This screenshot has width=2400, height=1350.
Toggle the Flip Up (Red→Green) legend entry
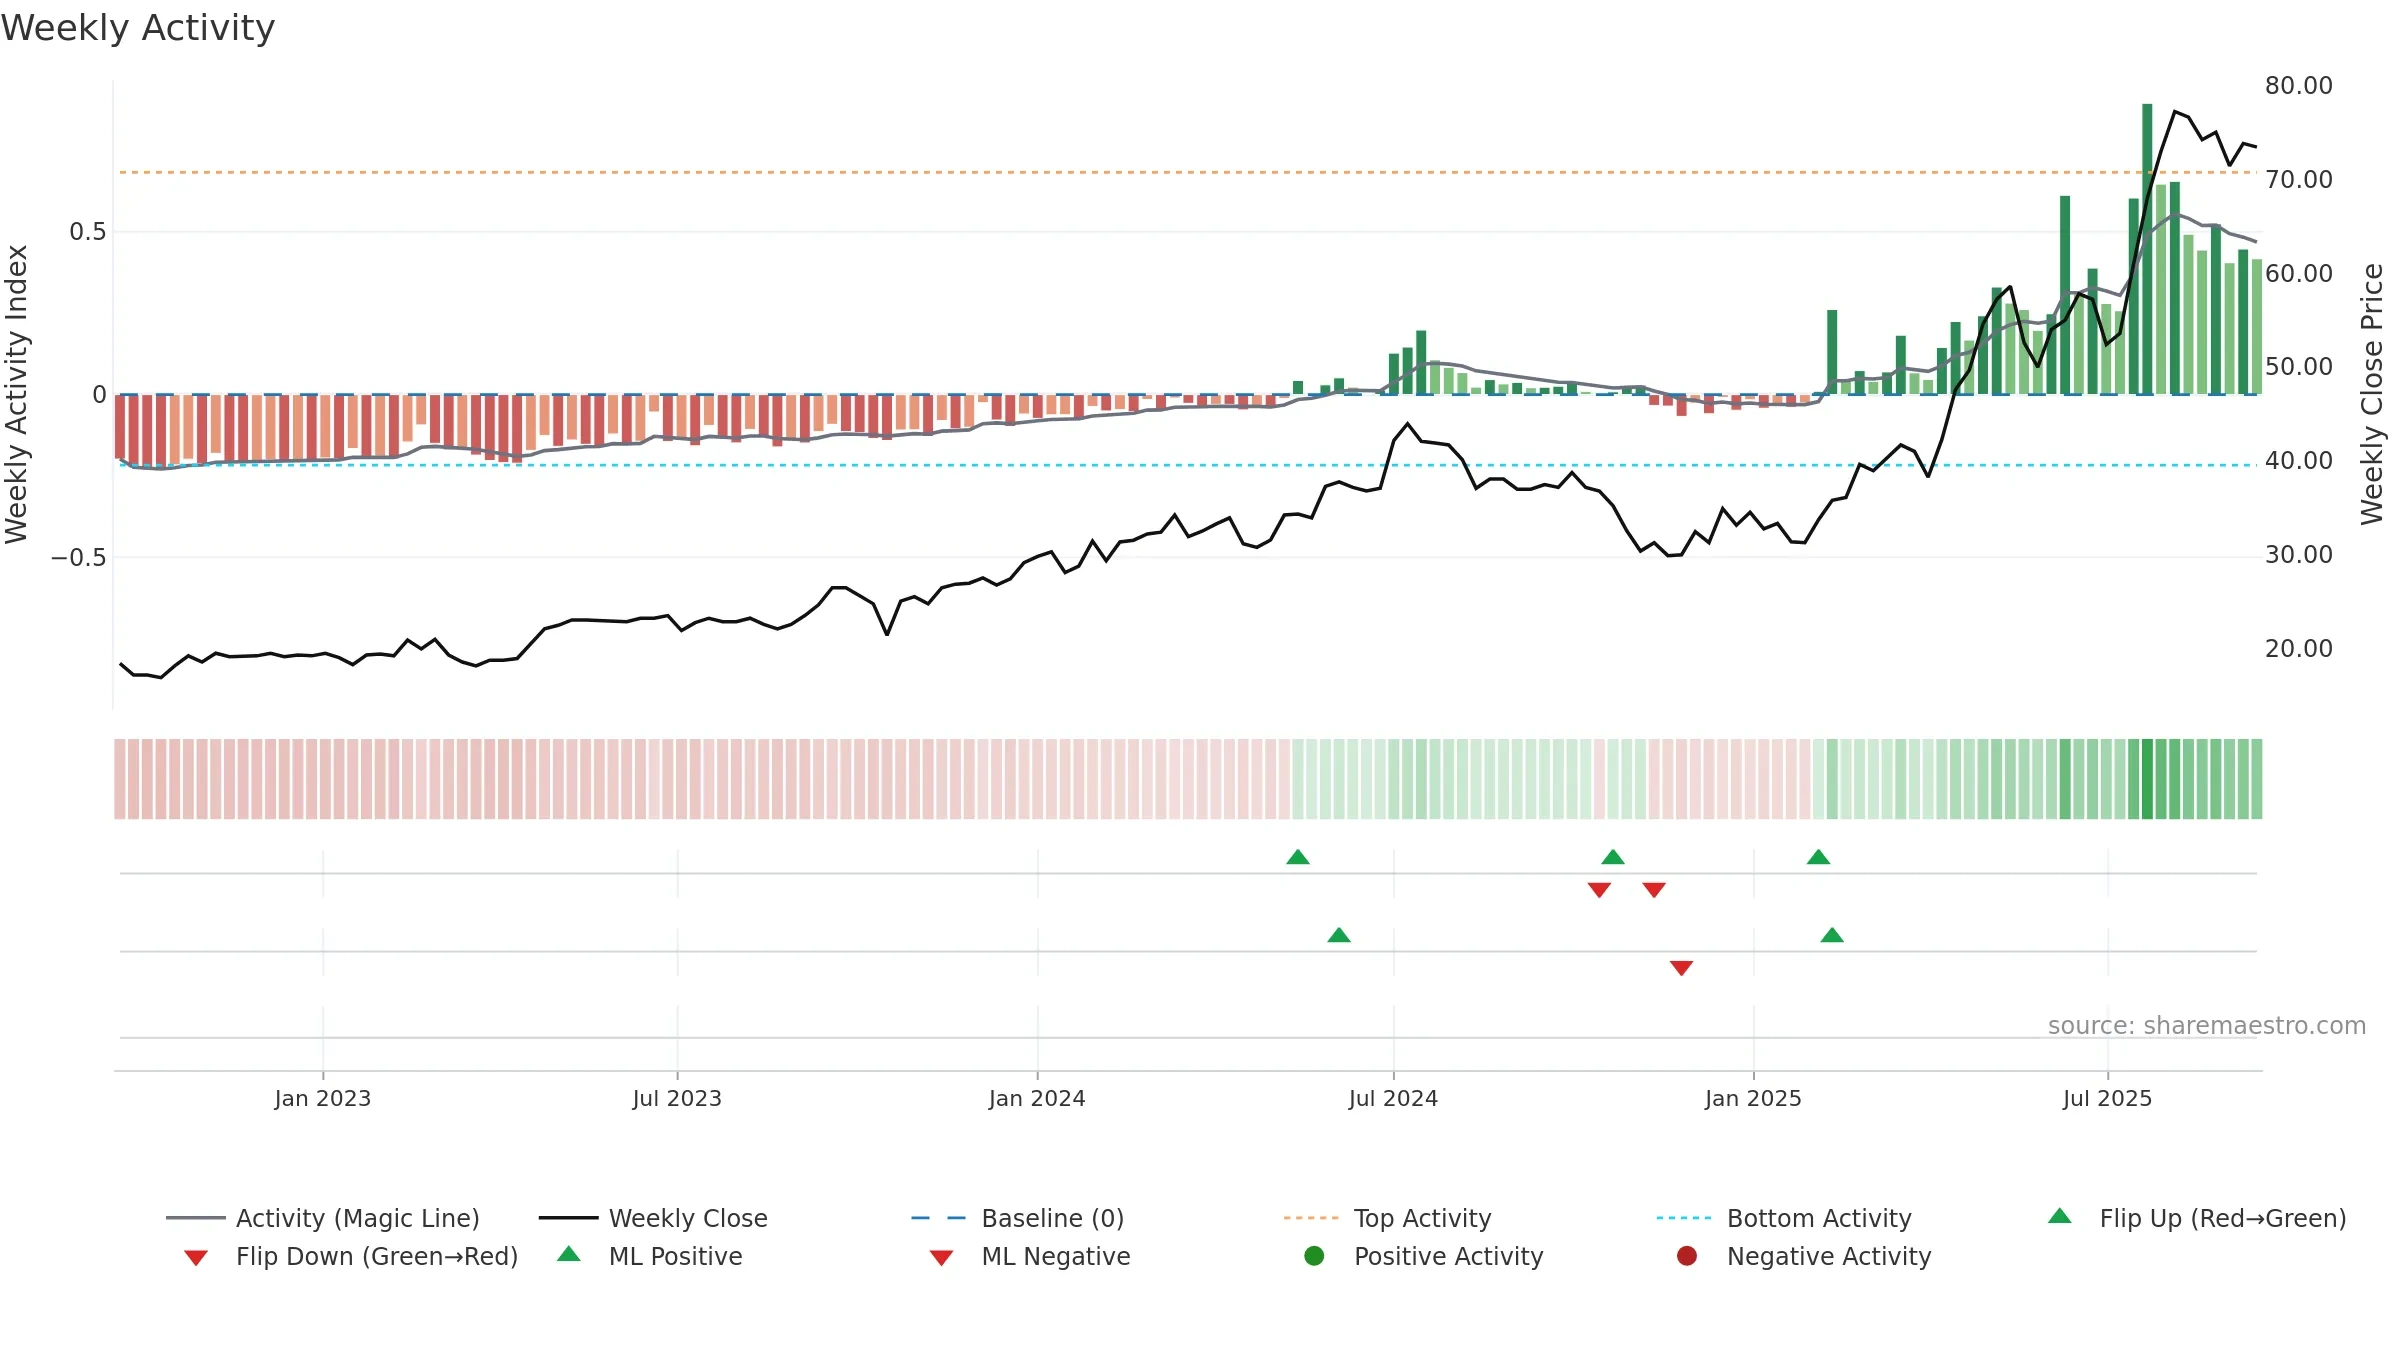2197,1218
